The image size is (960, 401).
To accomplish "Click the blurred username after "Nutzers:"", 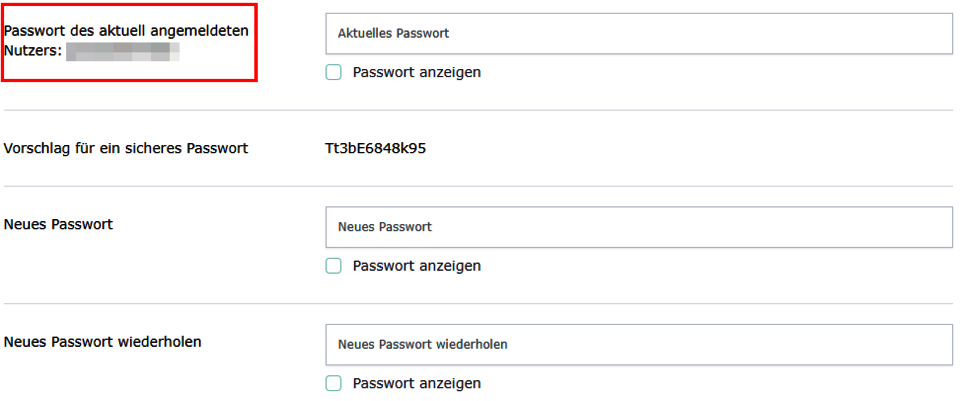I will click(123, 51).
